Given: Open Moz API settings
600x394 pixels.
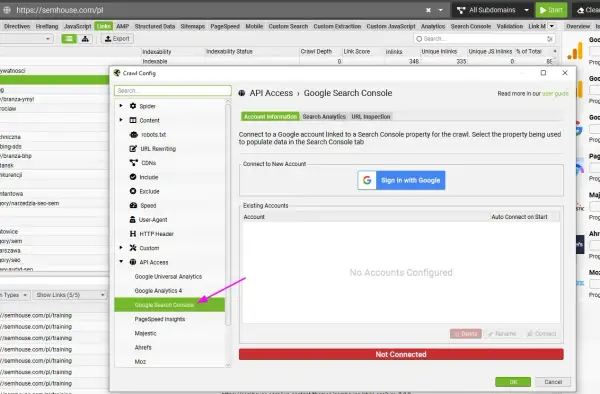Looking at the screenshot, I should point(140,361).
